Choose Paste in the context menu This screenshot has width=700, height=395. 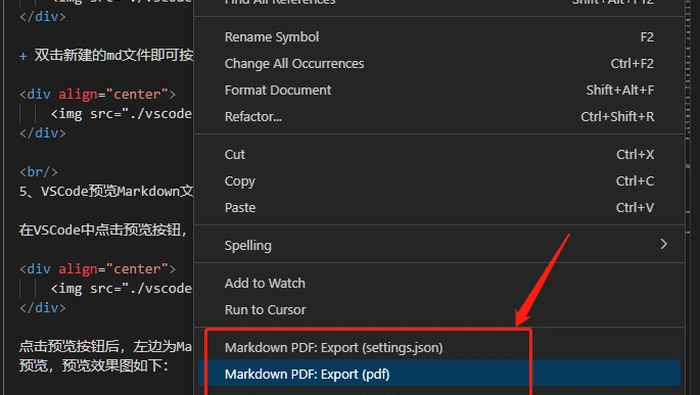439,208
